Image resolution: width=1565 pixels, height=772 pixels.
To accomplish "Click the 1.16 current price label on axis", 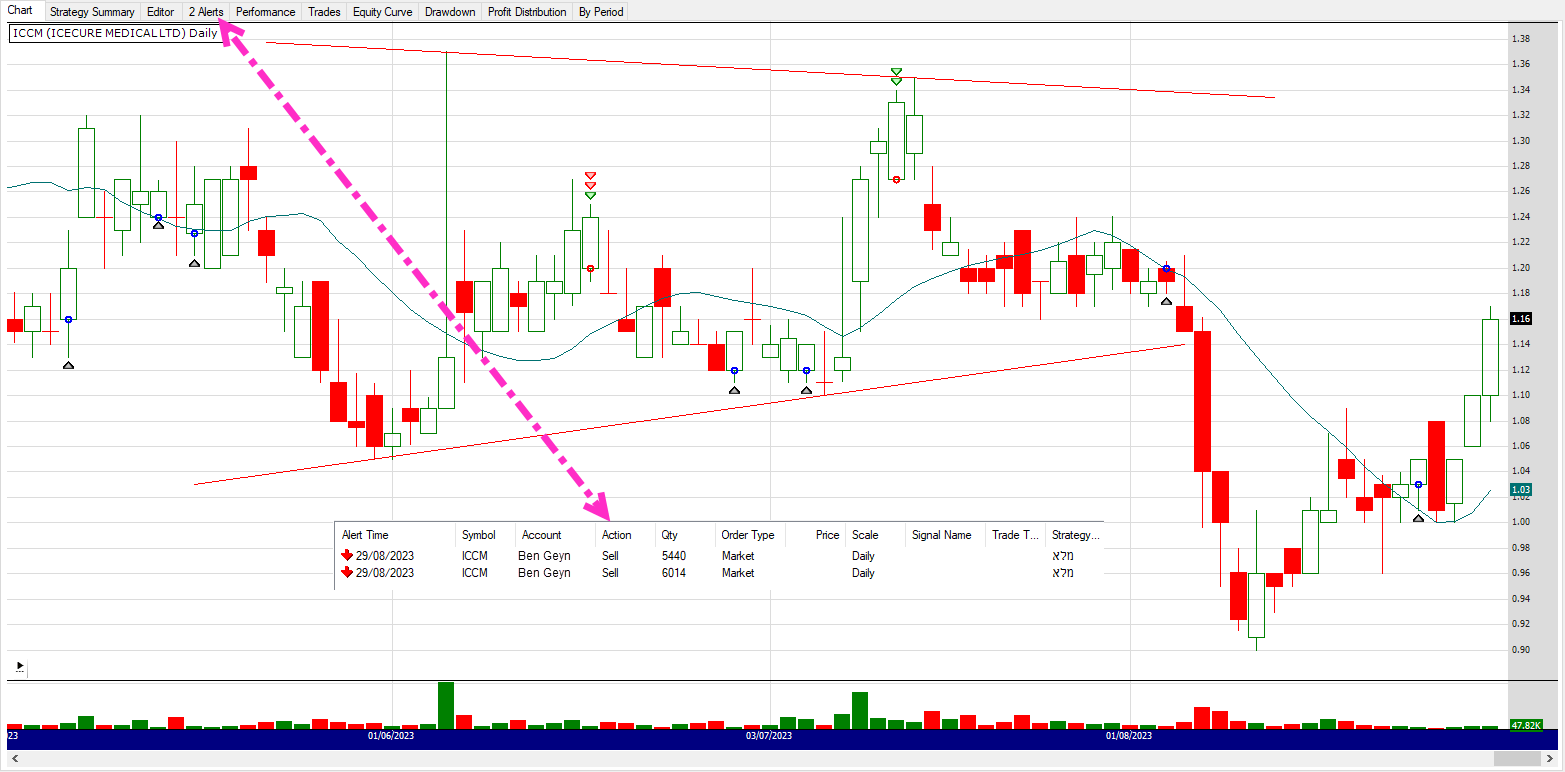I will pyautogui.click(x=1521, y=319).
